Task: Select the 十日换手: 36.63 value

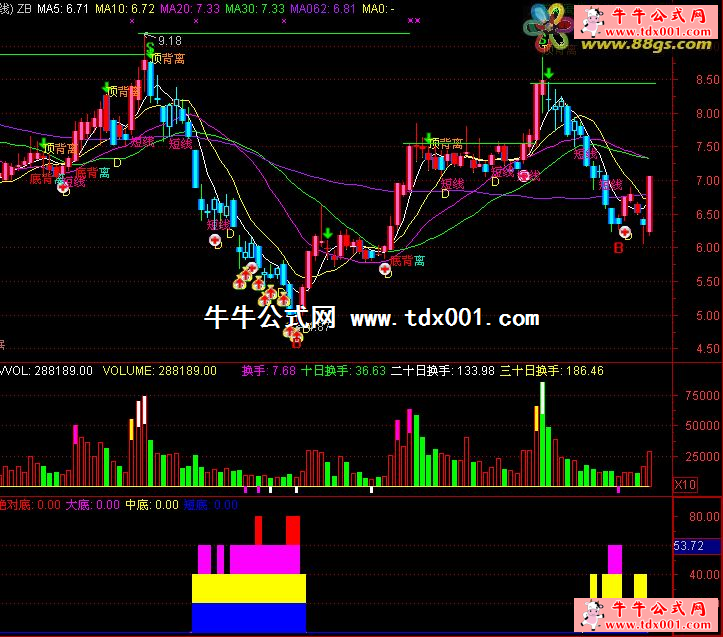Action: (x=343, y=371)
